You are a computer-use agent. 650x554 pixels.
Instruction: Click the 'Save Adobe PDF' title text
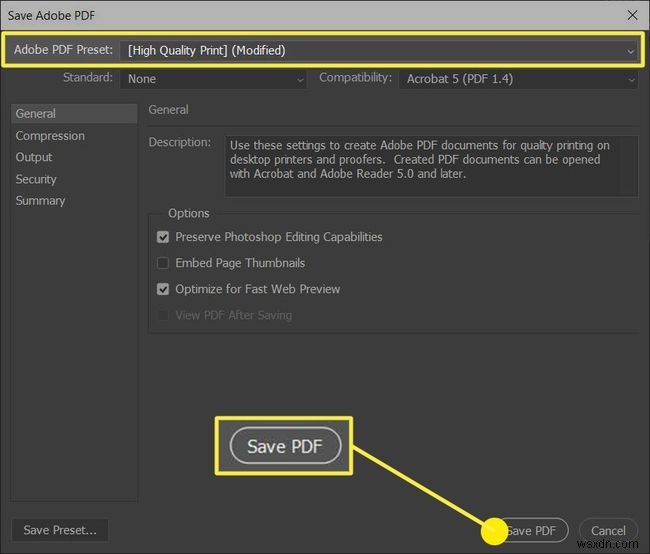51,16
